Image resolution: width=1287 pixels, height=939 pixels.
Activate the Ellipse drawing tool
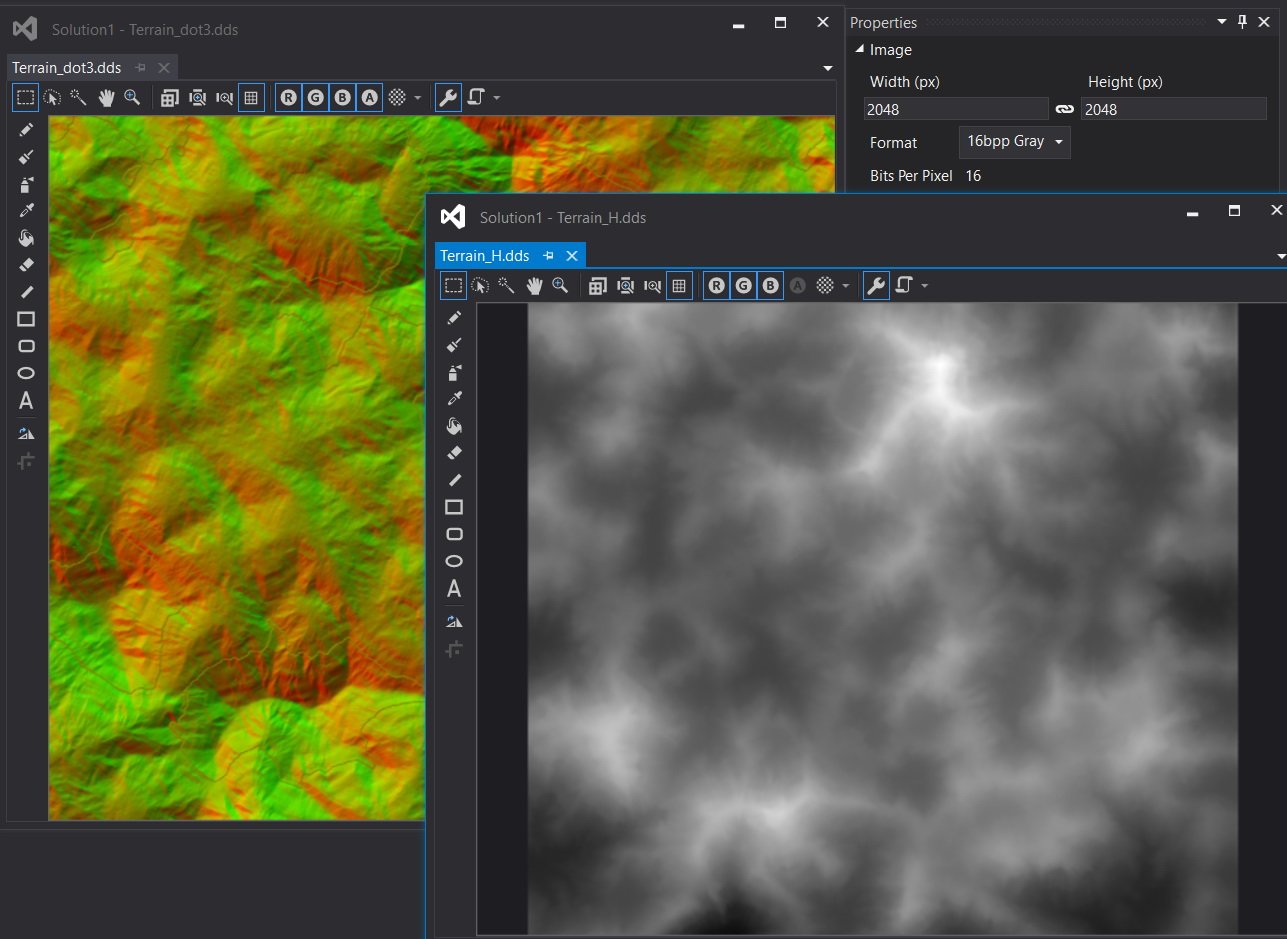coord(26,372)
